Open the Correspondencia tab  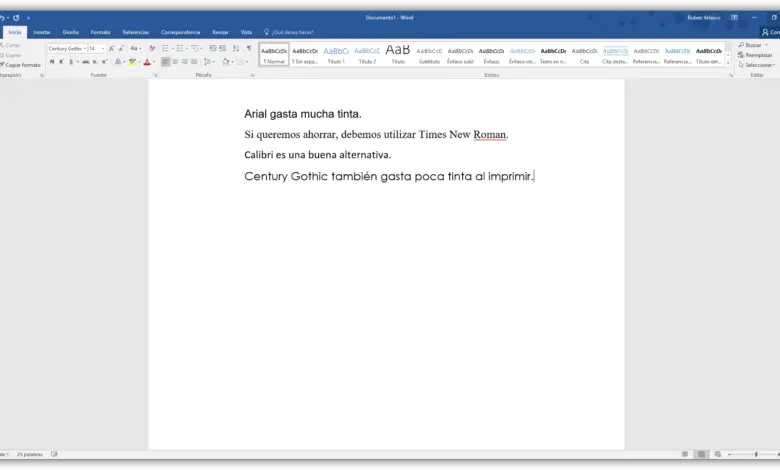181,32
